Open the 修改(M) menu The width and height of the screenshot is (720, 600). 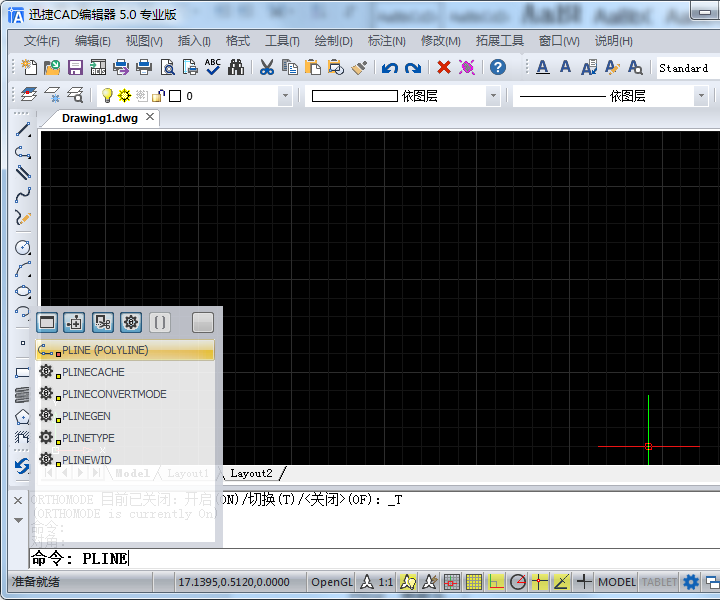tap(441, 41)
